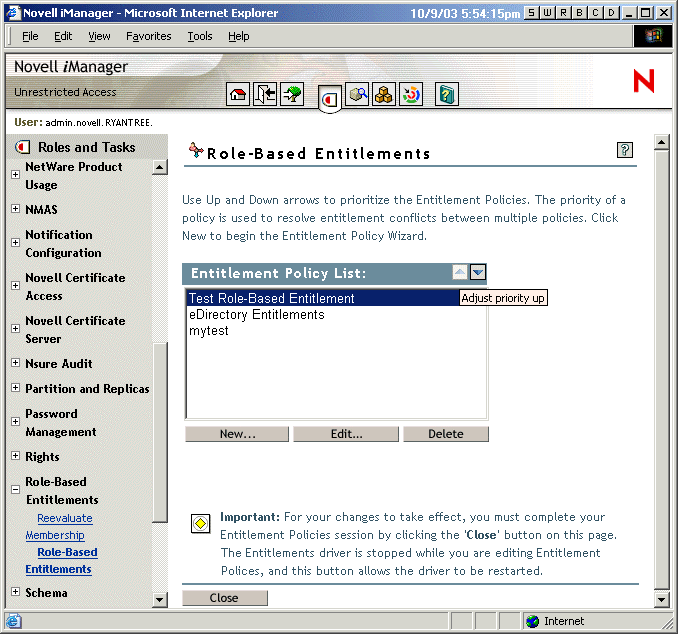
Task: Click the Role-Based Entitlements title icon
Action: tap(196, 150)
